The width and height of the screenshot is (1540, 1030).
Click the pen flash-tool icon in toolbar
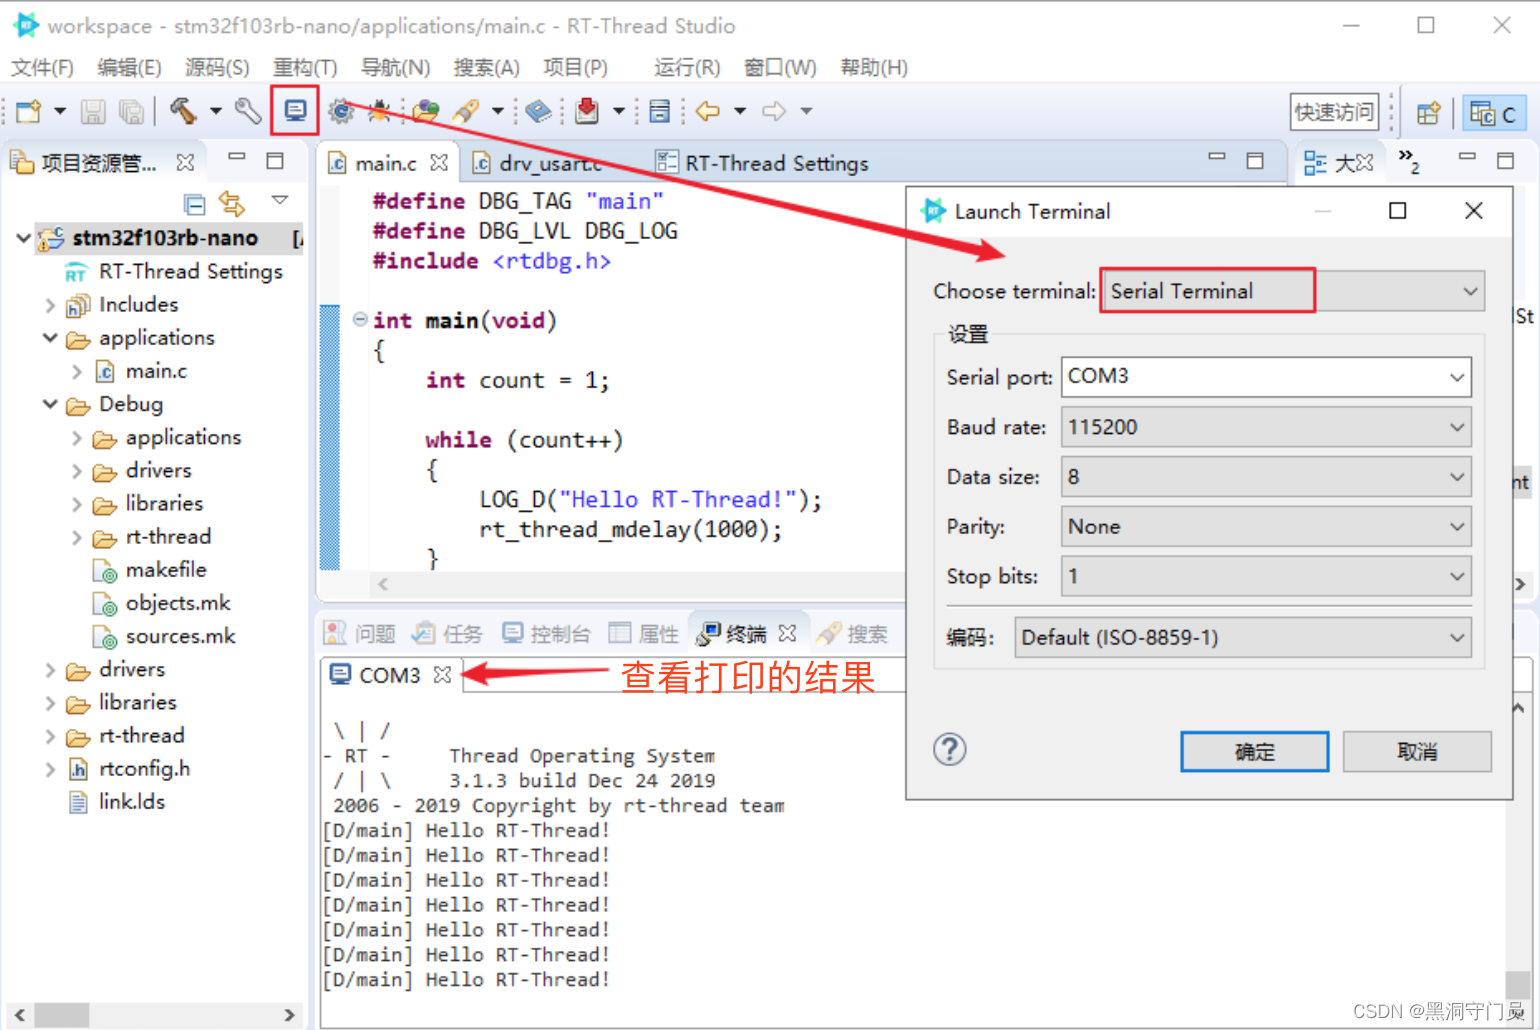click(465, 111)
